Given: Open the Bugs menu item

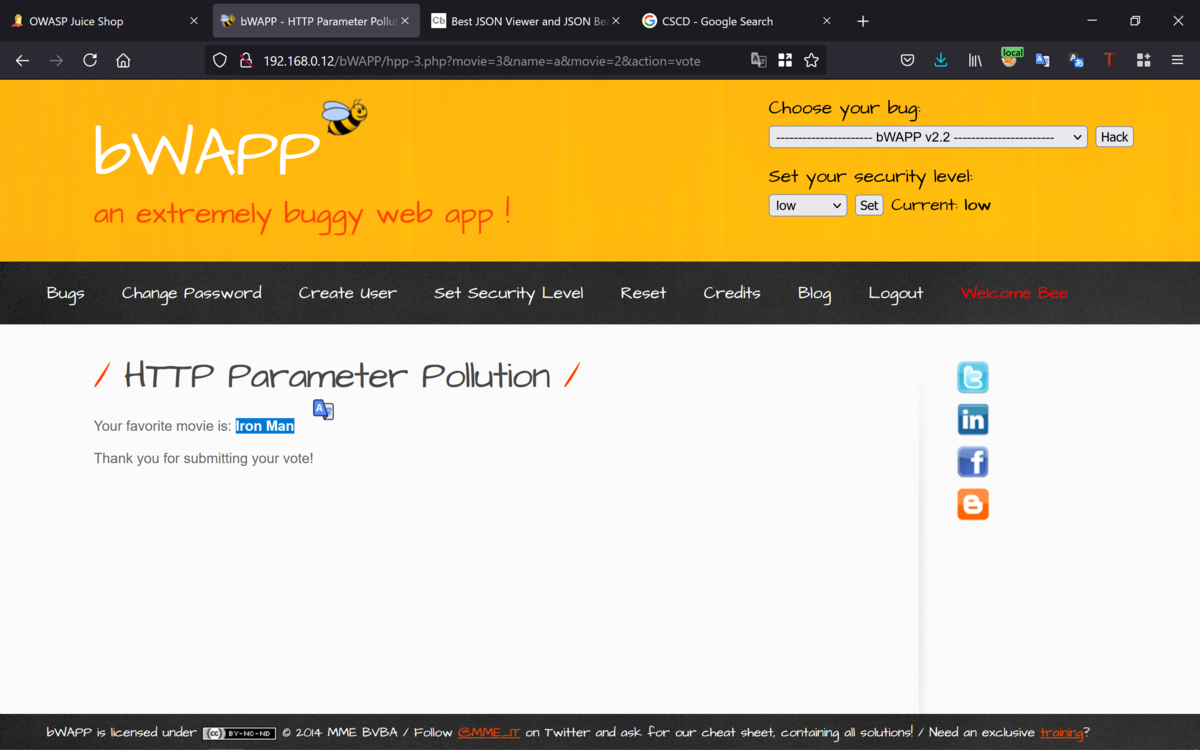Looking at the screenshot, I should click(x=65, y=293).
